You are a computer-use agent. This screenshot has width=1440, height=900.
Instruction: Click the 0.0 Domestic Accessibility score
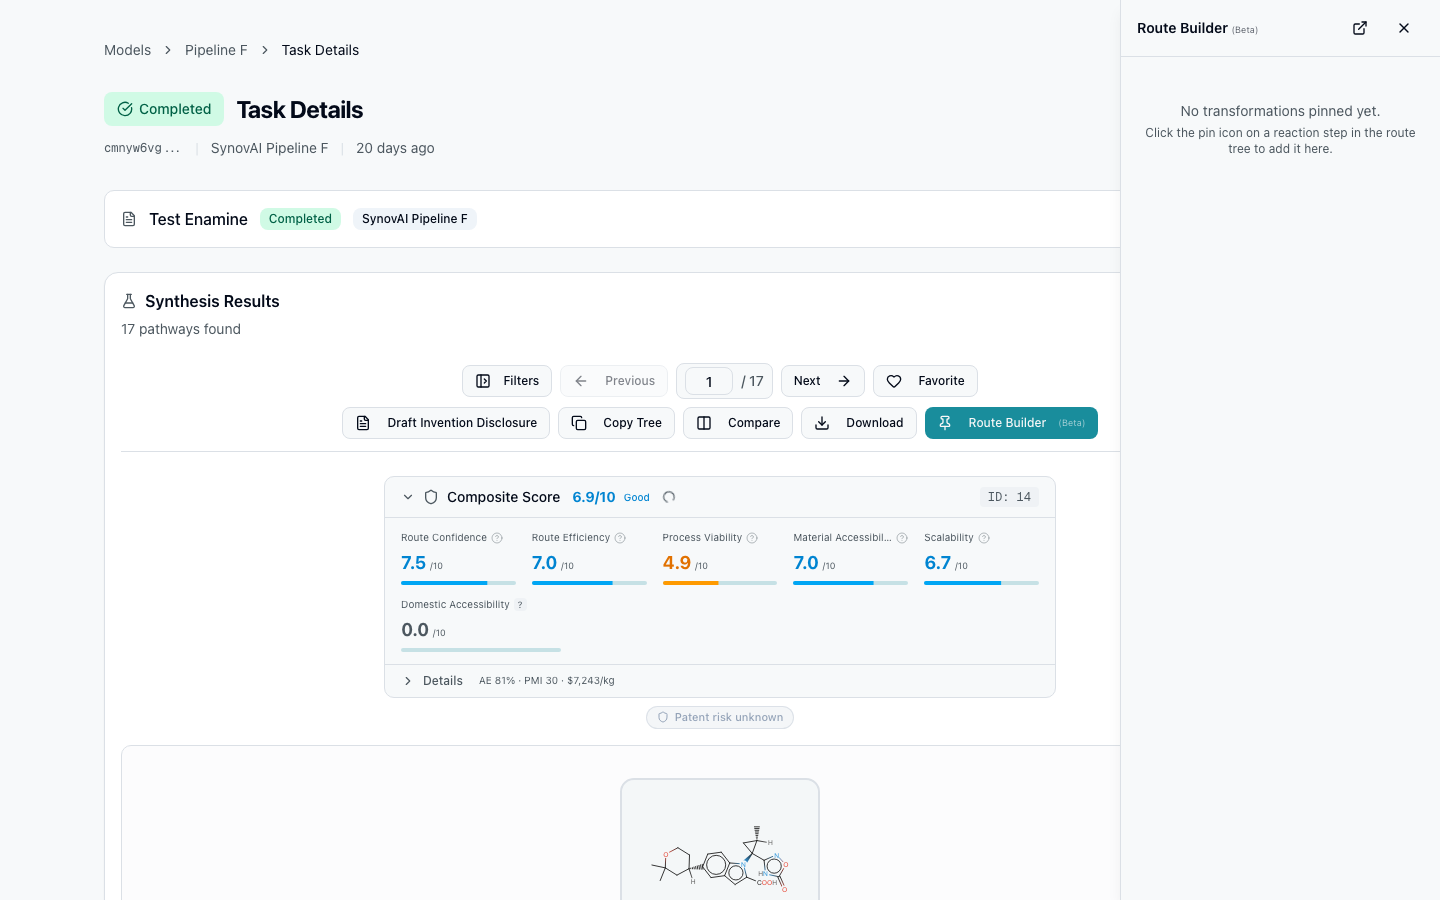point(415,630)
